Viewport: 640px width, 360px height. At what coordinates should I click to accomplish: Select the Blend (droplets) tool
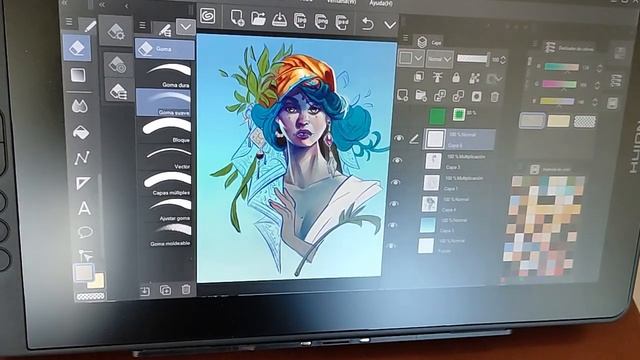[x=80, y=107]
